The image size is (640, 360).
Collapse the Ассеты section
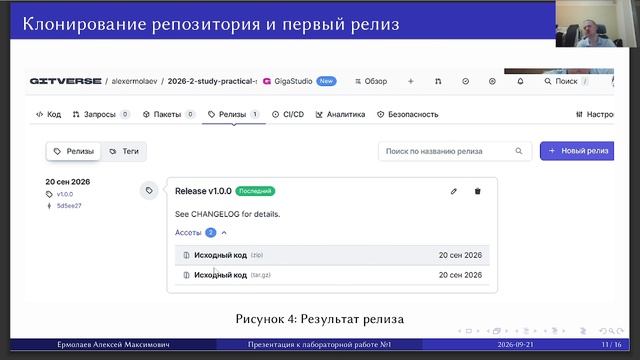[x=201, y=233]
